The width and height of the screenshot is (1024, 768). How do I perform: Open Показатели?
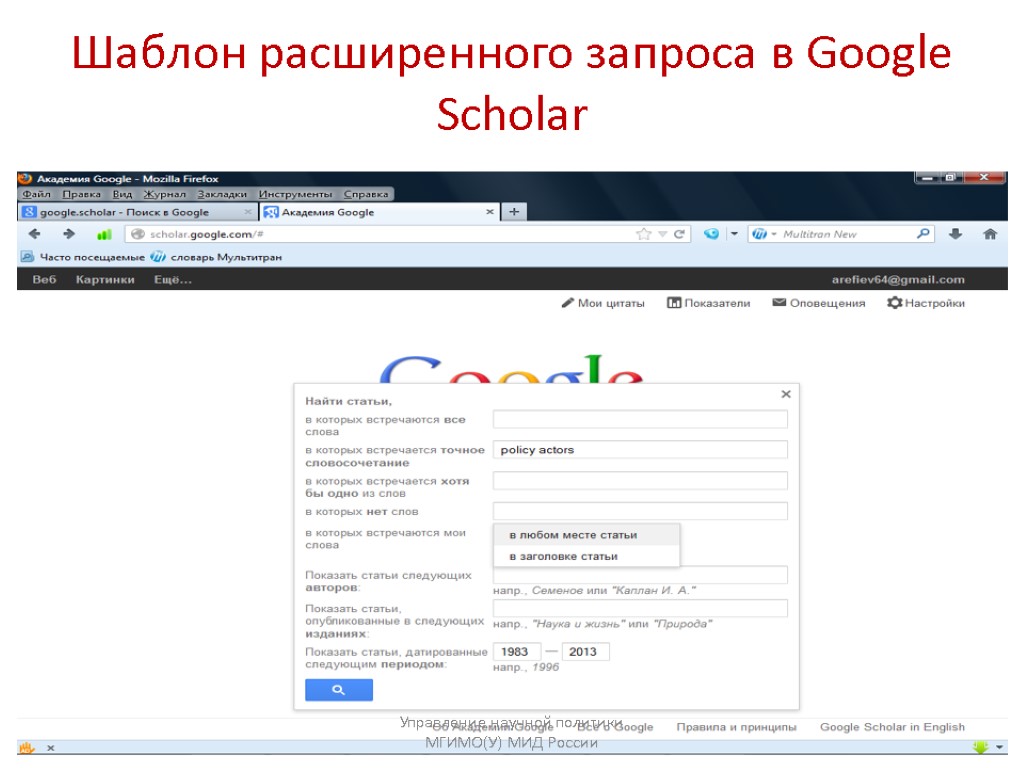709,303
